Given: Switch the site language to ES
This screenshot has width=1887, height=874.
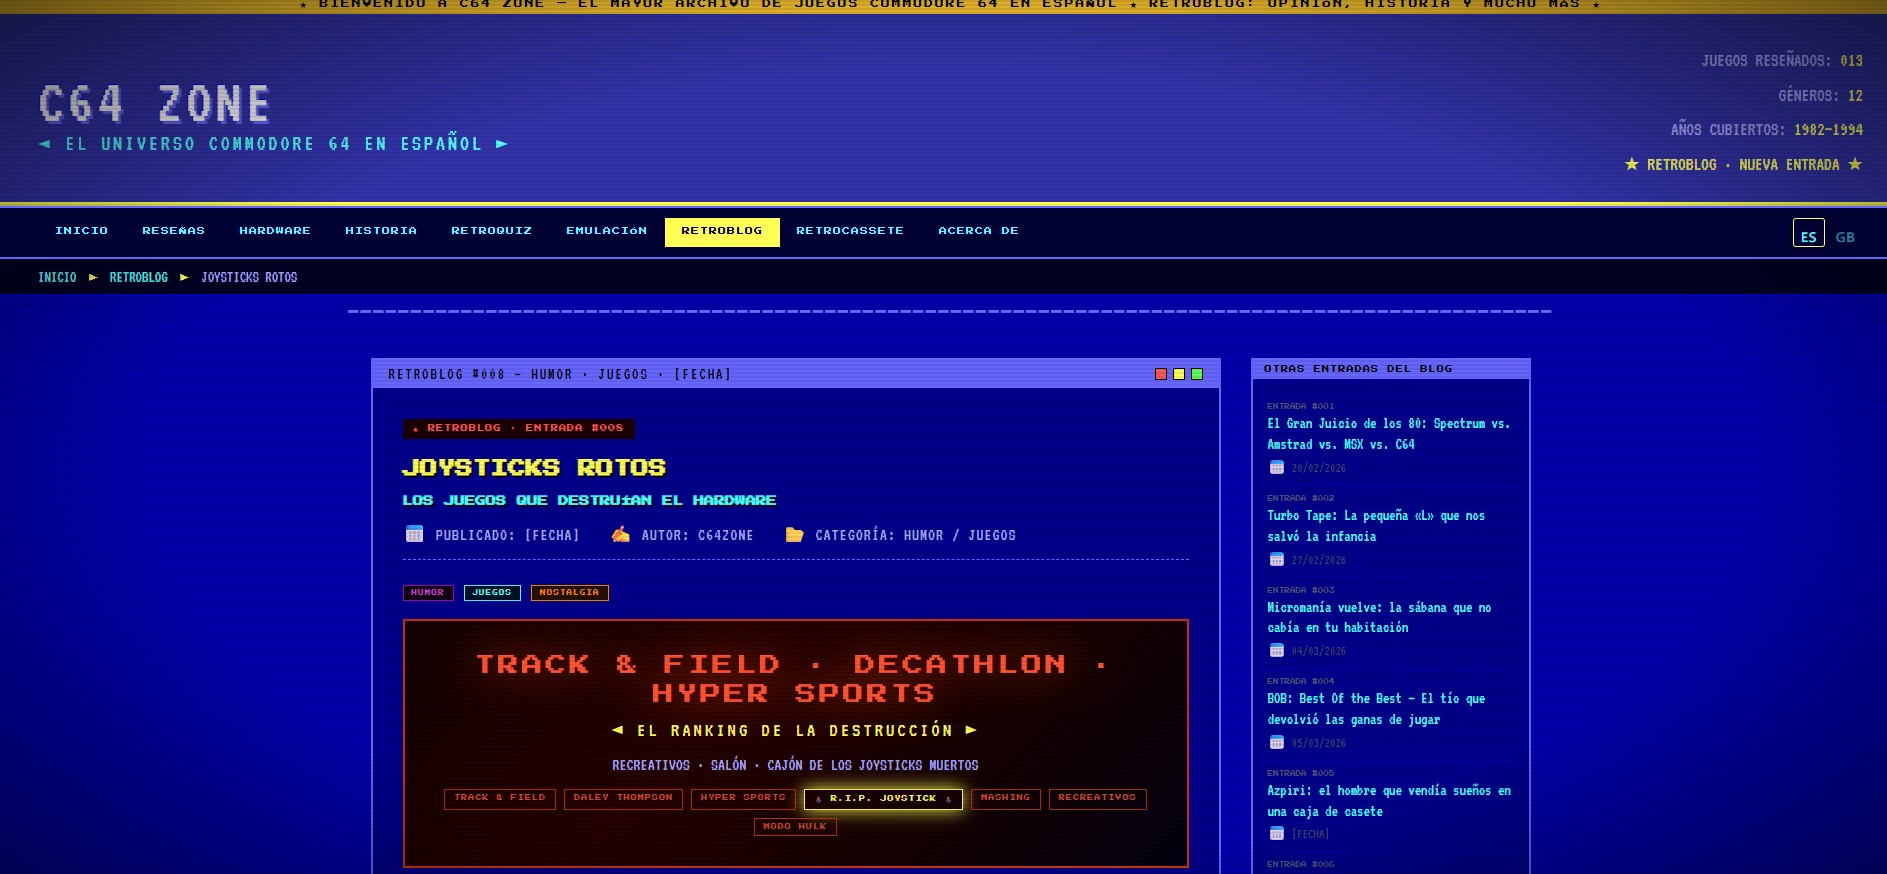Looking at the screenshot, I should (1808, 234).
